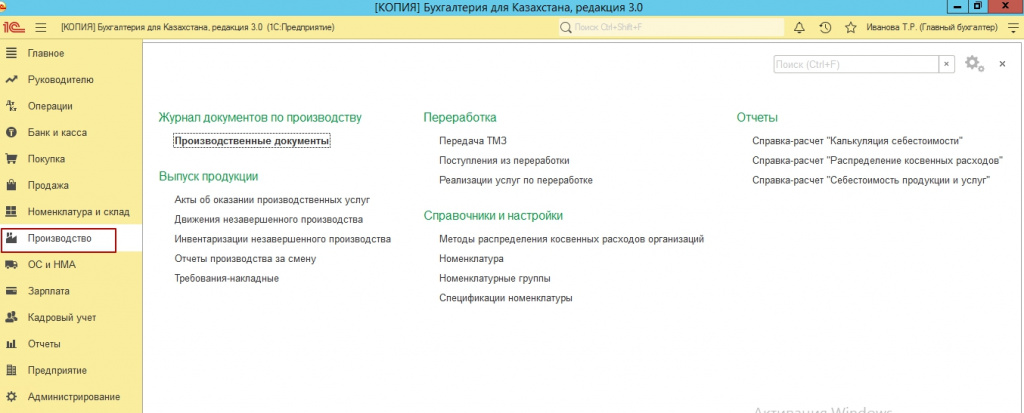This screenshot has height=413, width=1024.
Task: Open Поступления из переработки
Action: coord(505,160)
